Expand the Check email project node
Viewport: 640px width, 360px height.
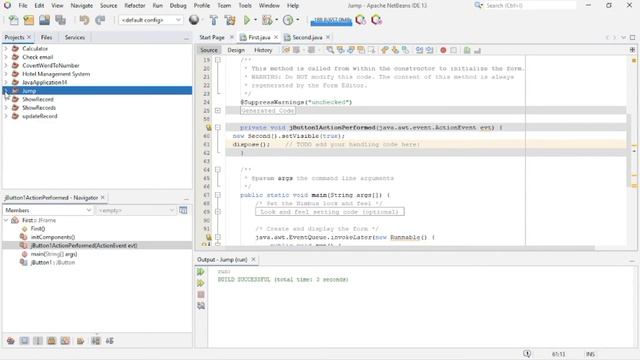(6, 57)
